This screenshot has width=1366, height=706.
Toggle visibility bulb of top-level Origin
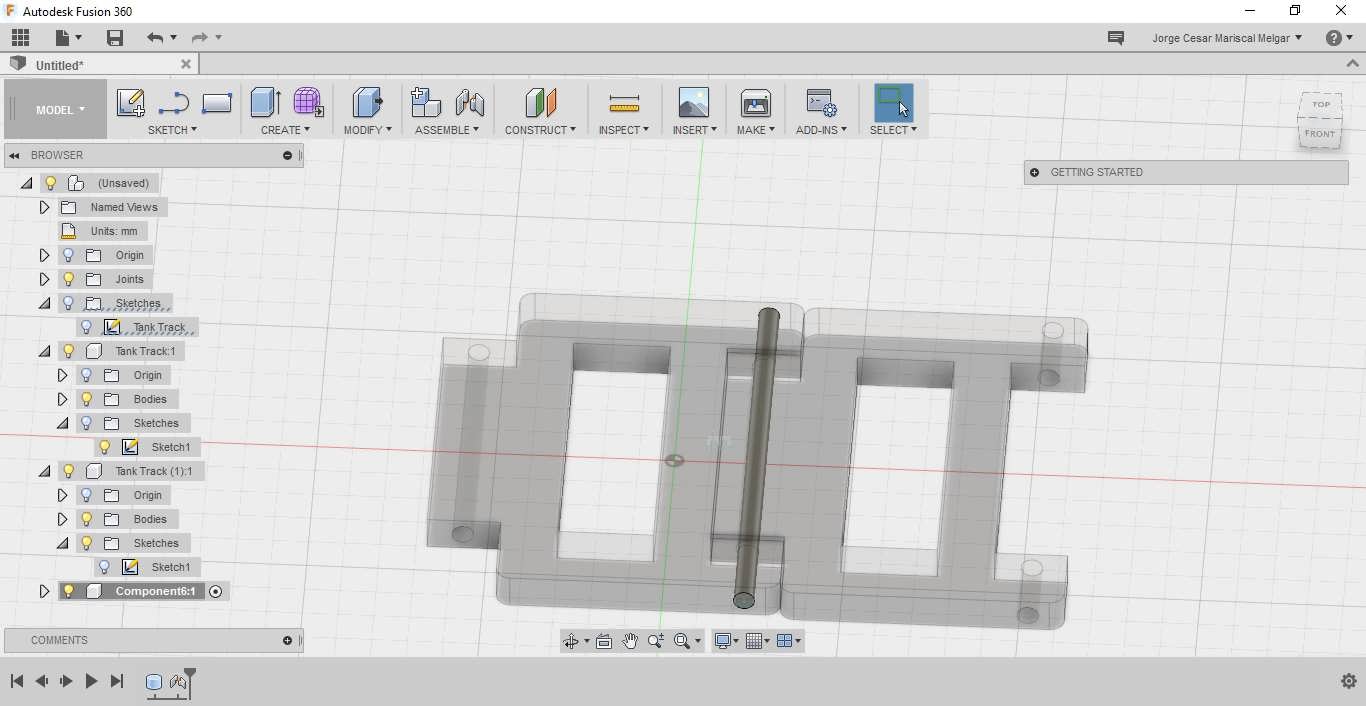coord(68,255)
